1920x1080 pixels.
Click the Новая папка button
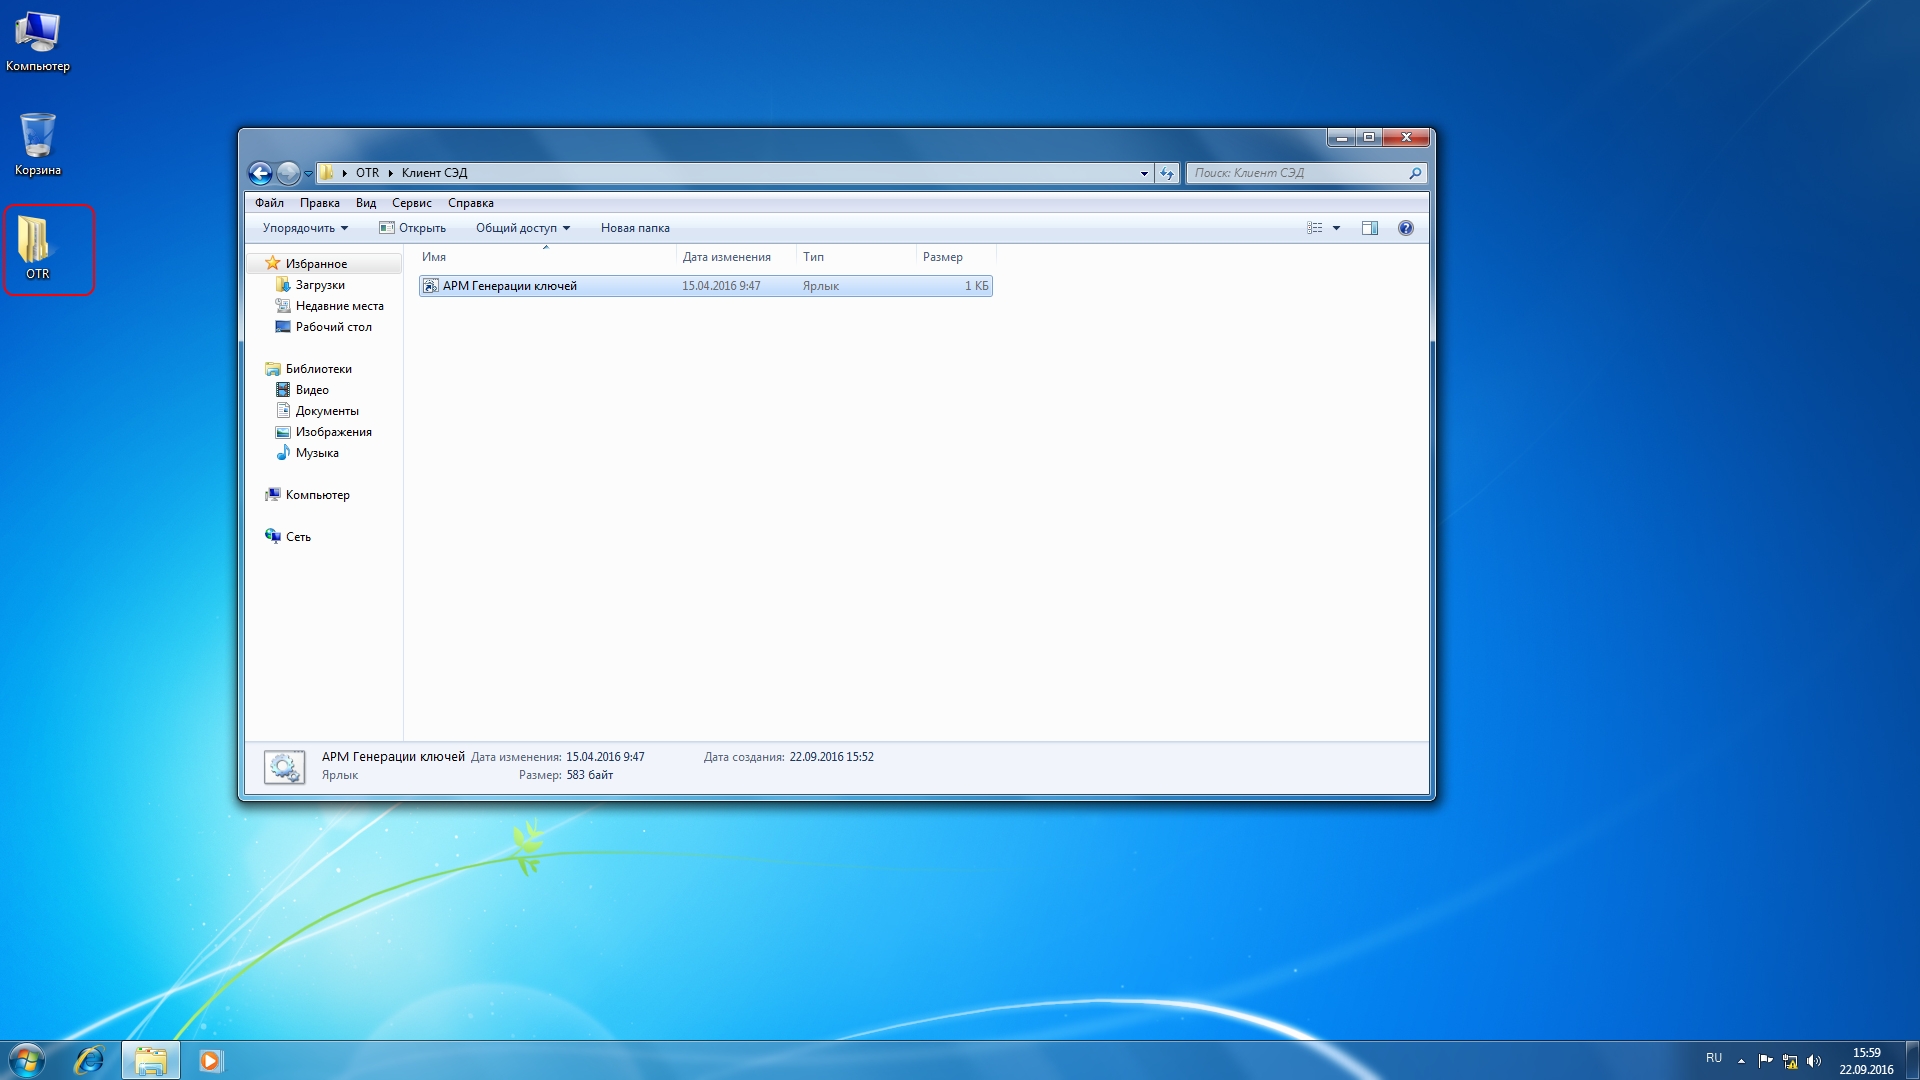coord(635,228)
